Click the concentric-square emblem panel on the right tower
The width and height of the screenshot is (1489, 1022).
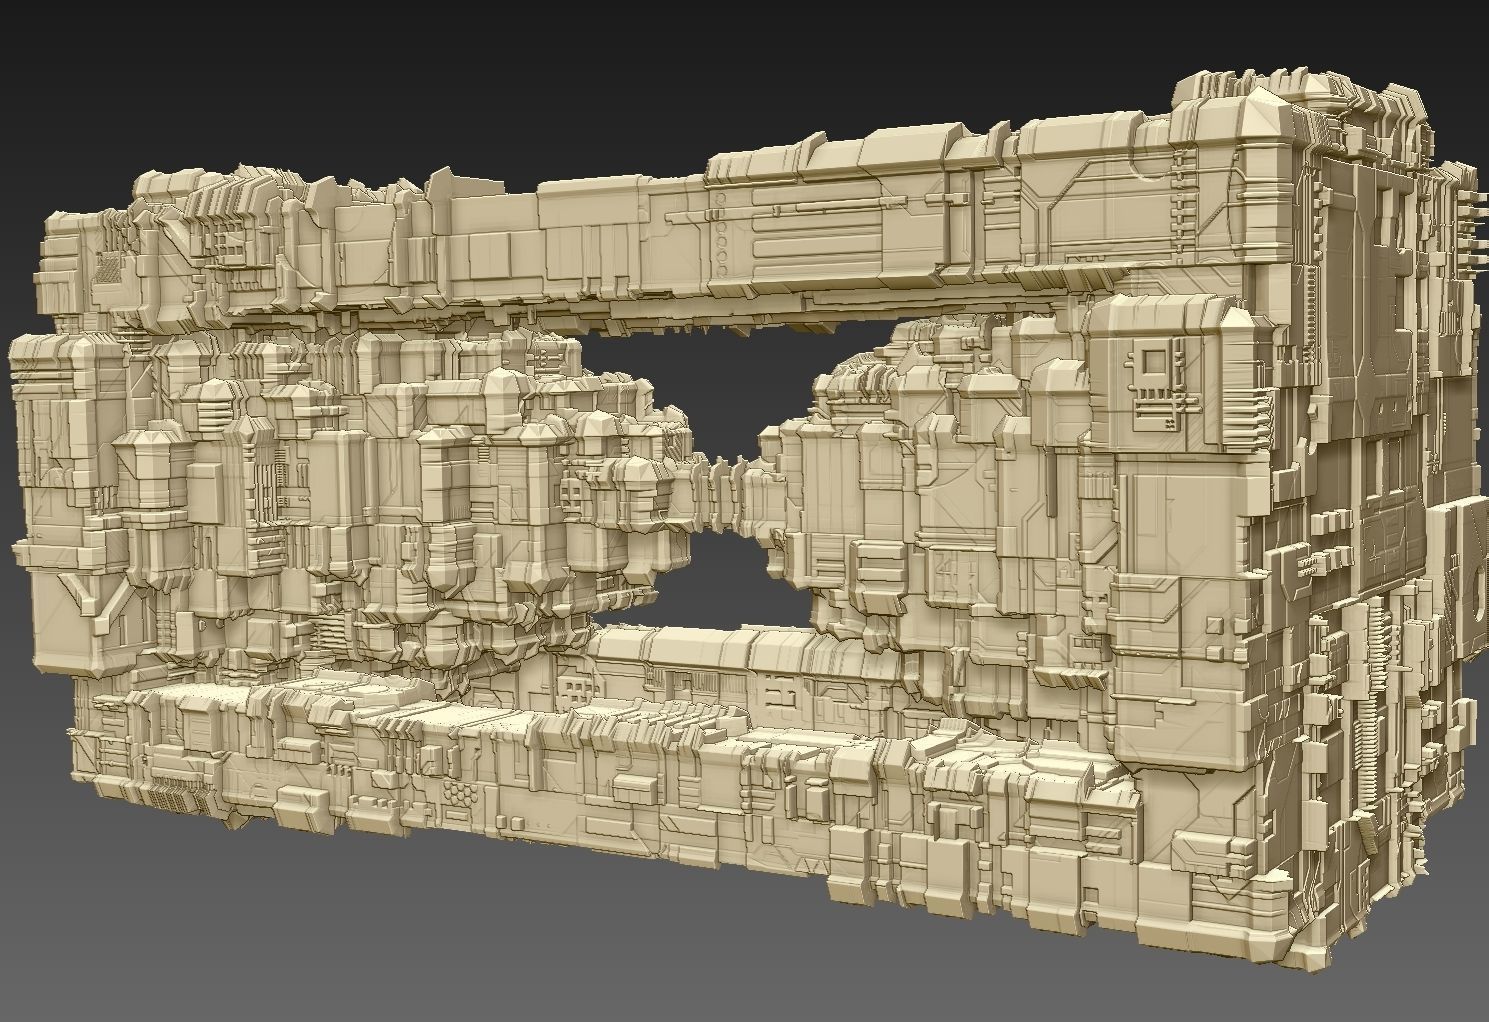pos(1155,364)
